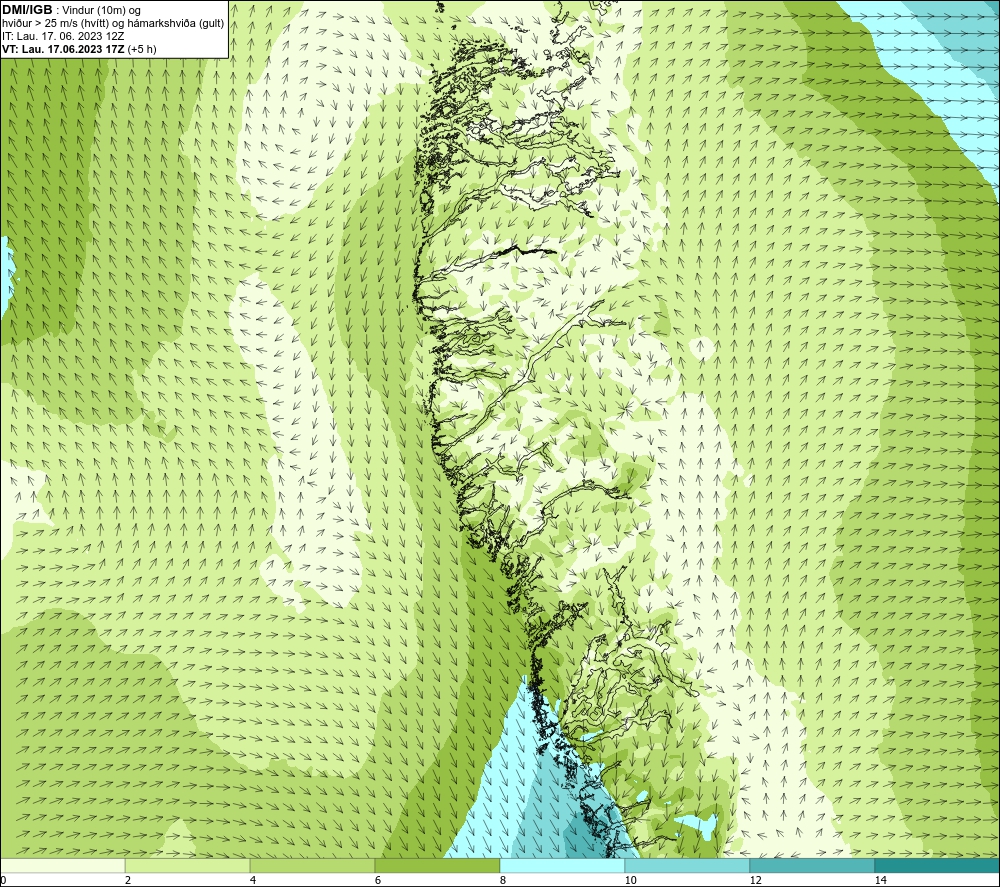Click the 'IT: Lau. 17. 06. 2023 12Z' line
The width and height of the screenshot is (1000, 887).
63,36
